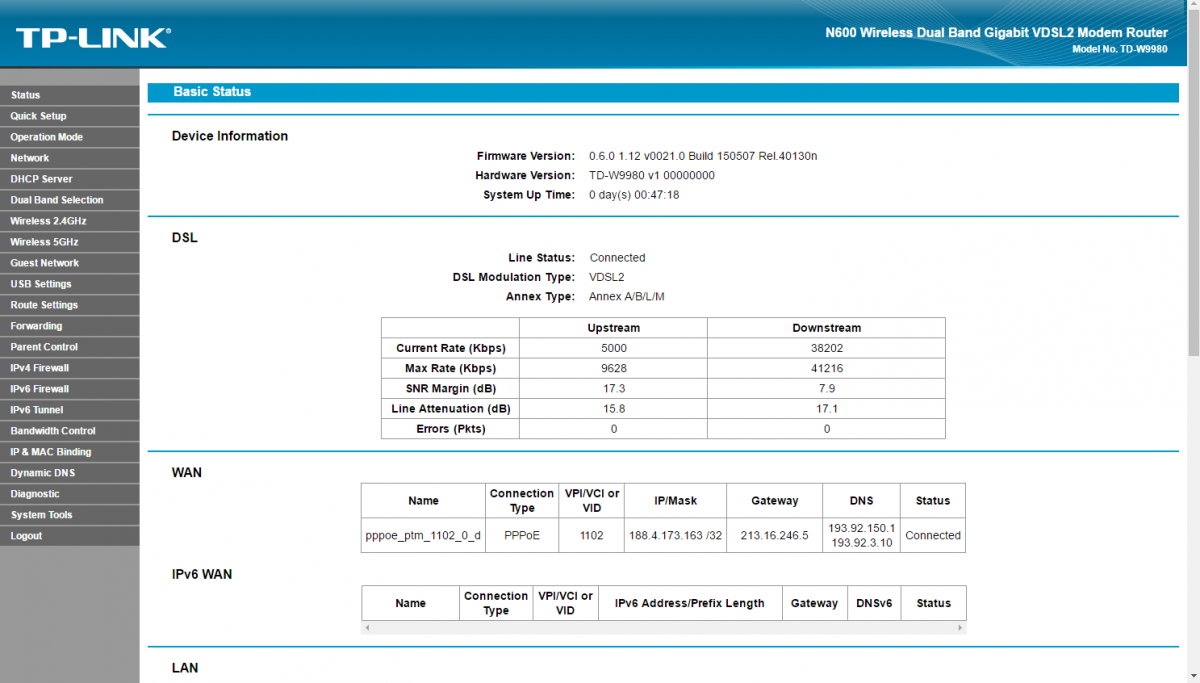
Task: Click the IPv6 WAN table horizontal scrollbar
Action: [x=664, y=628]
